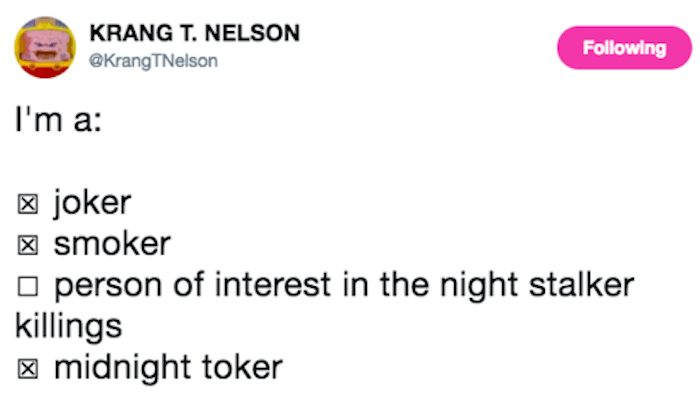700x398 pixels.
Task: Click the checked box beside midnight toker
Action: 28,369
